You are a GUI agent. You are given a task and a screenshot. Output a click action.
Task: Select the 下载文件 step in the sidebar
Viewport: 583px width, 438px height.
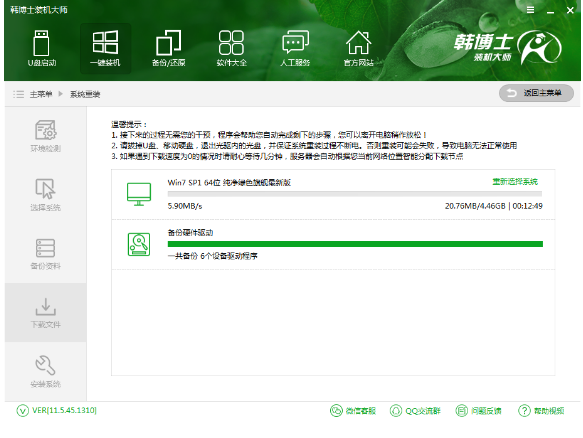click(45, 312)
